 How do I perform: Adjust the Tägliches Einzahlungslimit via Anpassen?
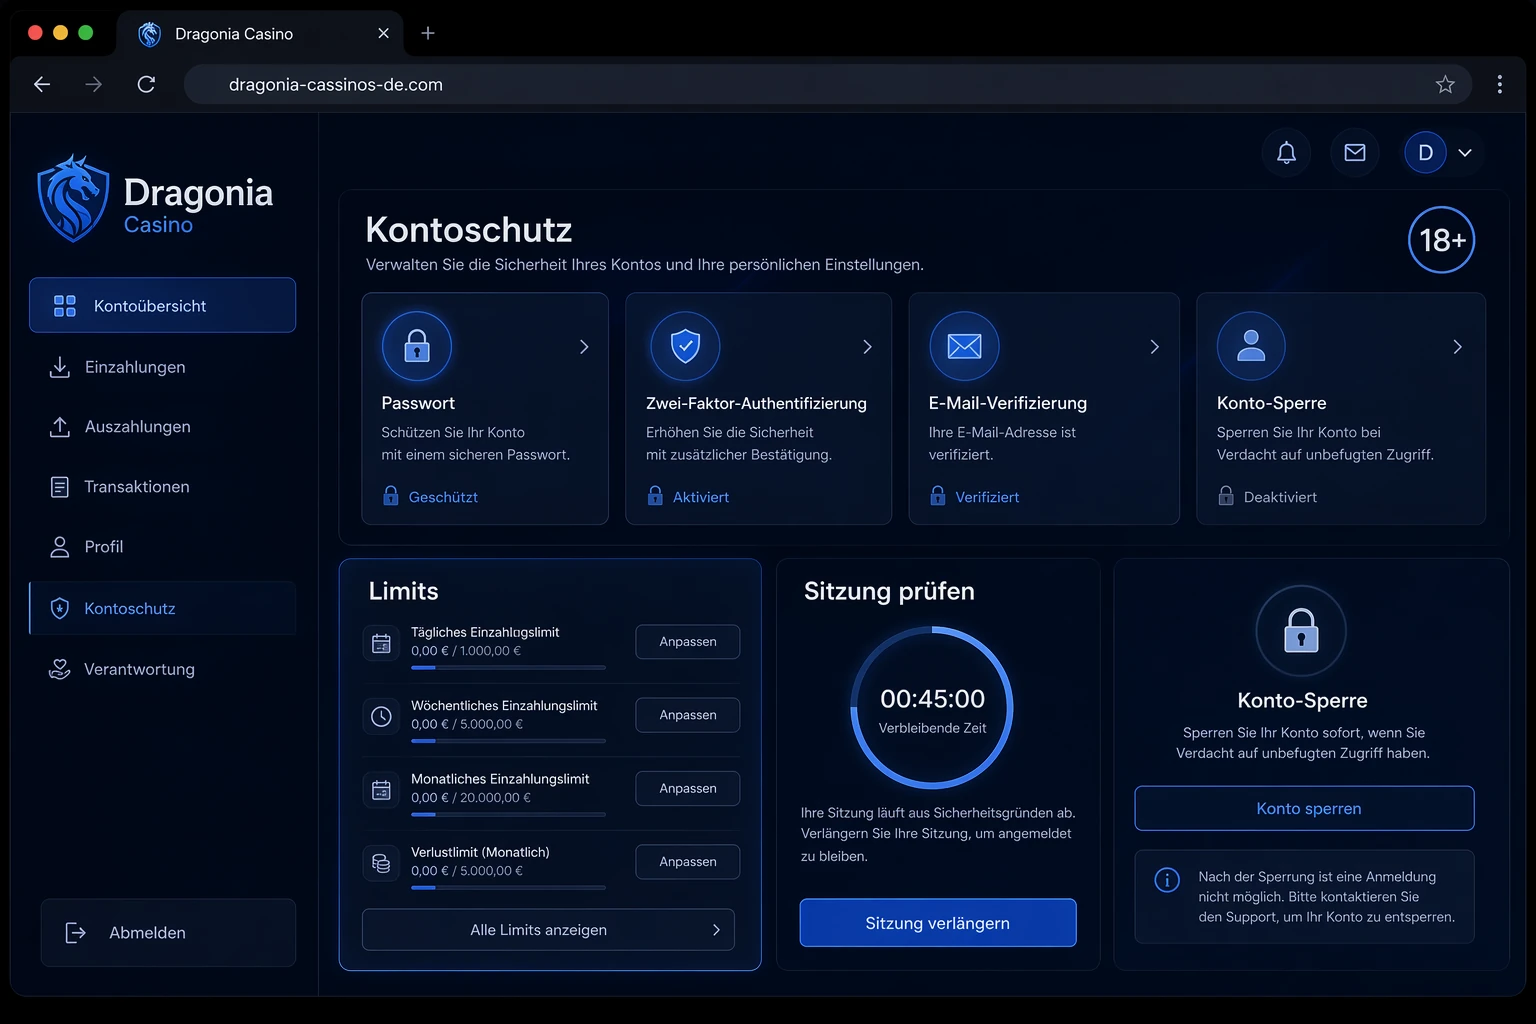pyautogui.click(x=688, y=642)
